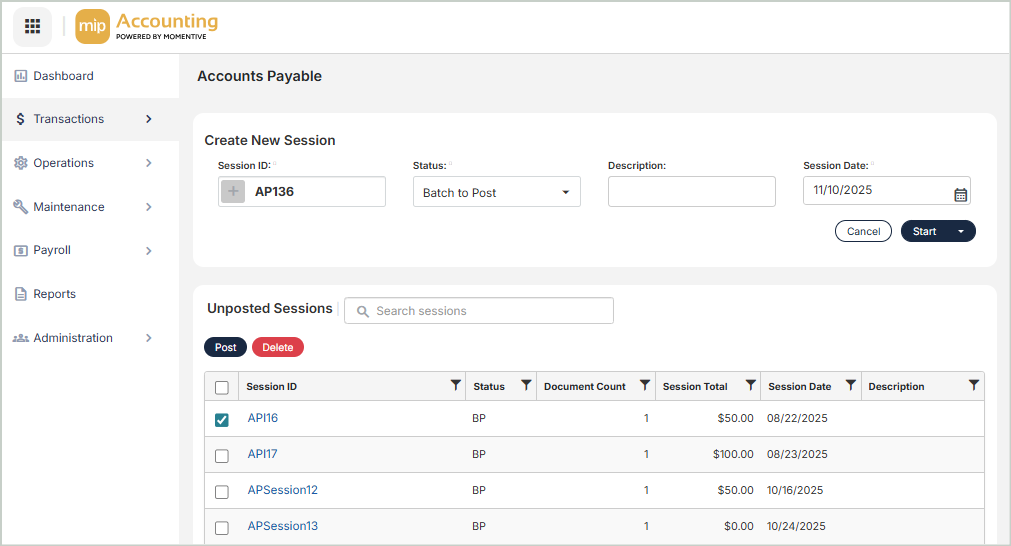The width and height of the screenshot is (1011, 546).
Task: Open the Status dropdown showing Batch to Post
Action: (x=496, y=192)
